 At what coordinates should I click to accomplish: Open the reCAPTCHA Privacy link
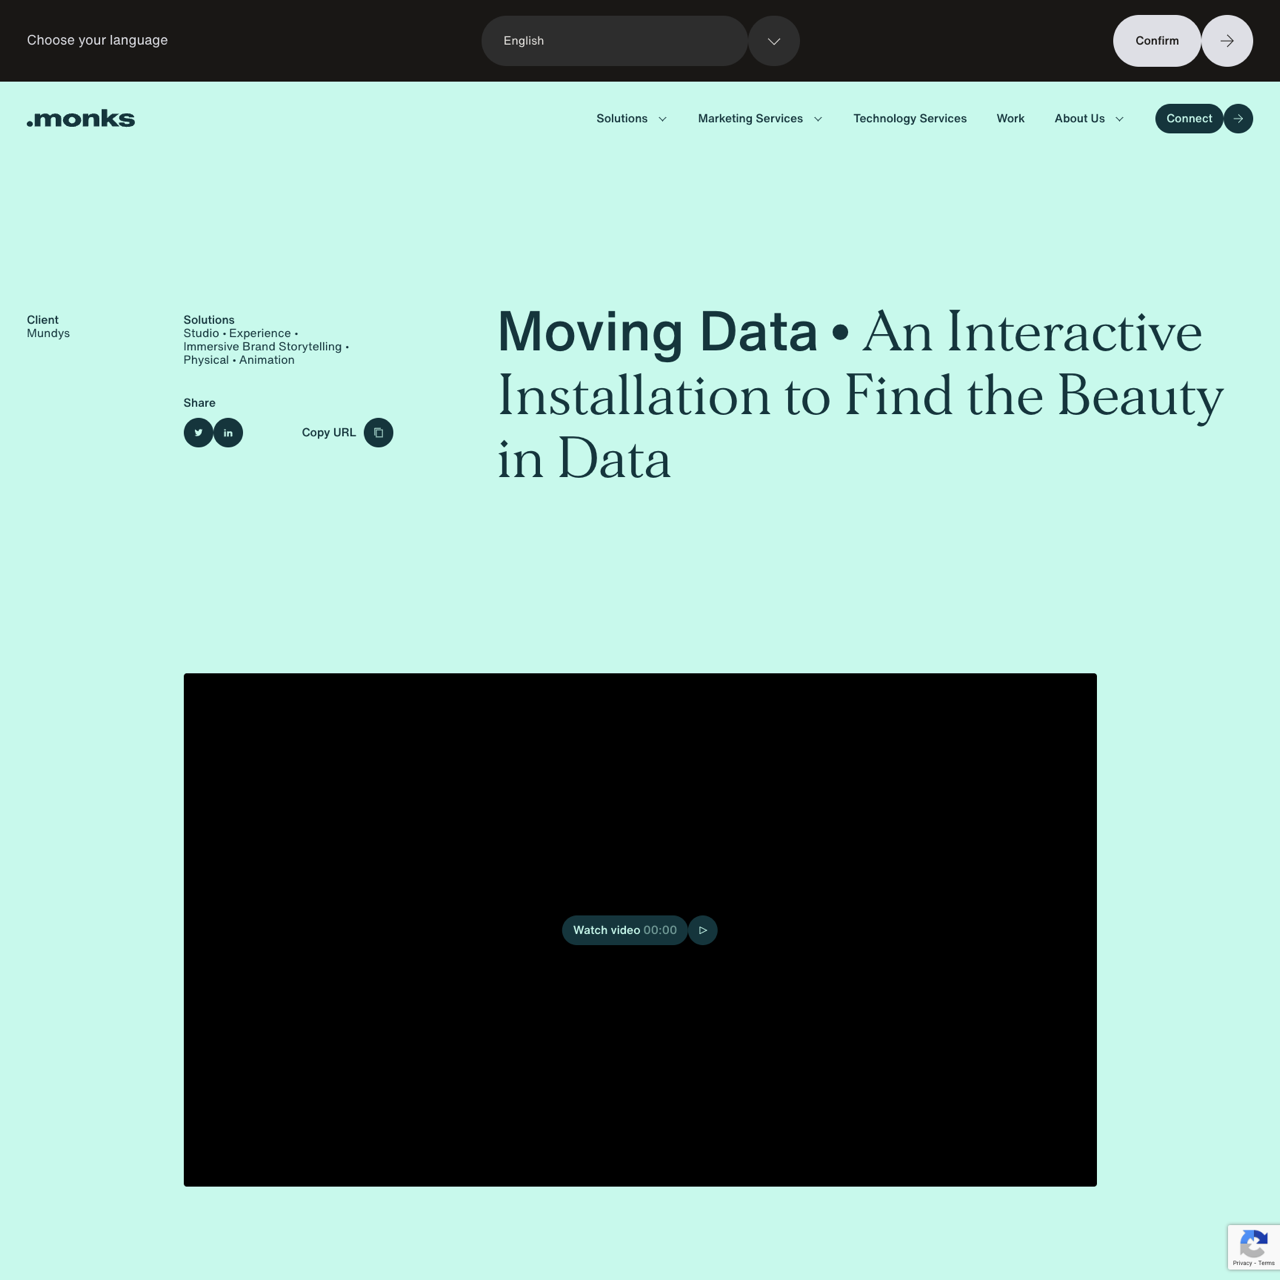pos(1240,1264)
